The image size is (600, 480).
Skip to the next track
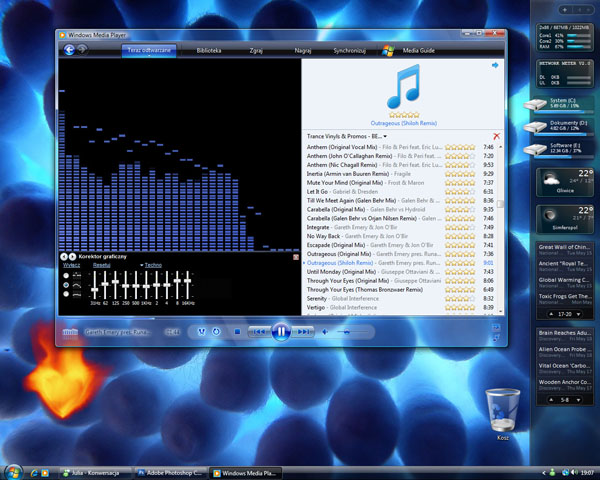pos(303,332)
